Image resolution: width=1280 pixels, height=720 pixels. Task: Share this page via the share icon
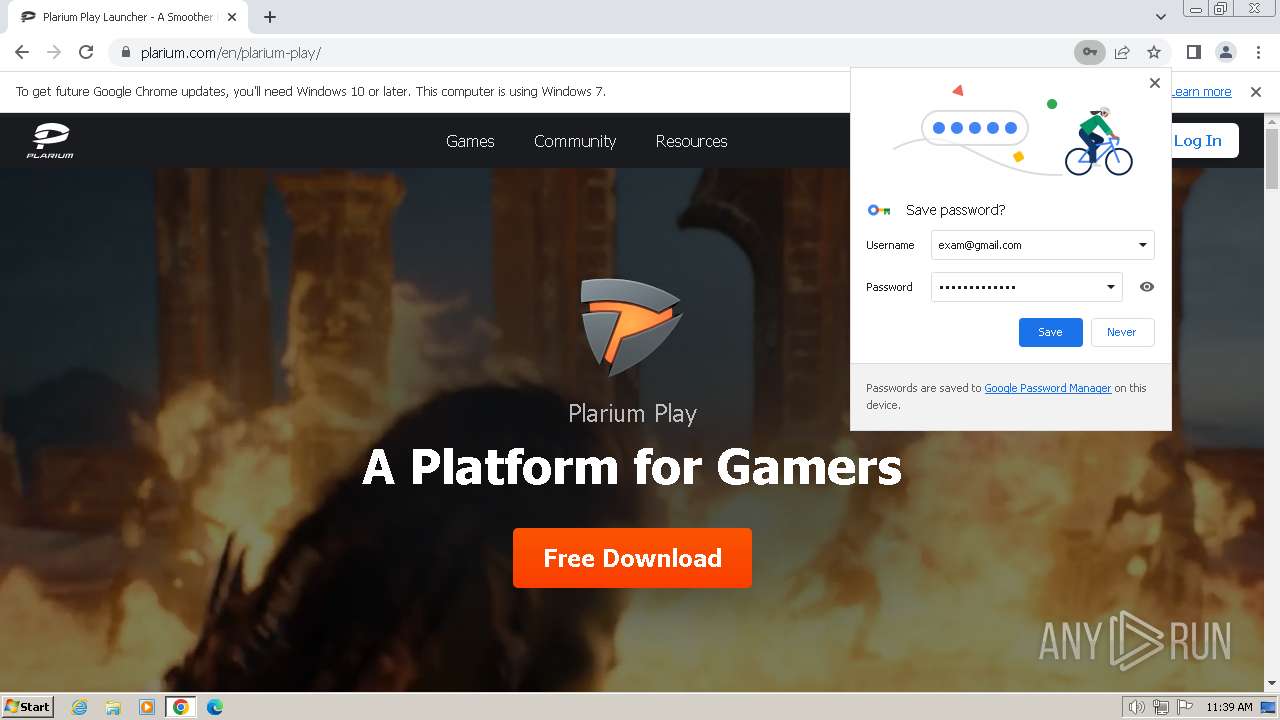[x=1122, y=52]
